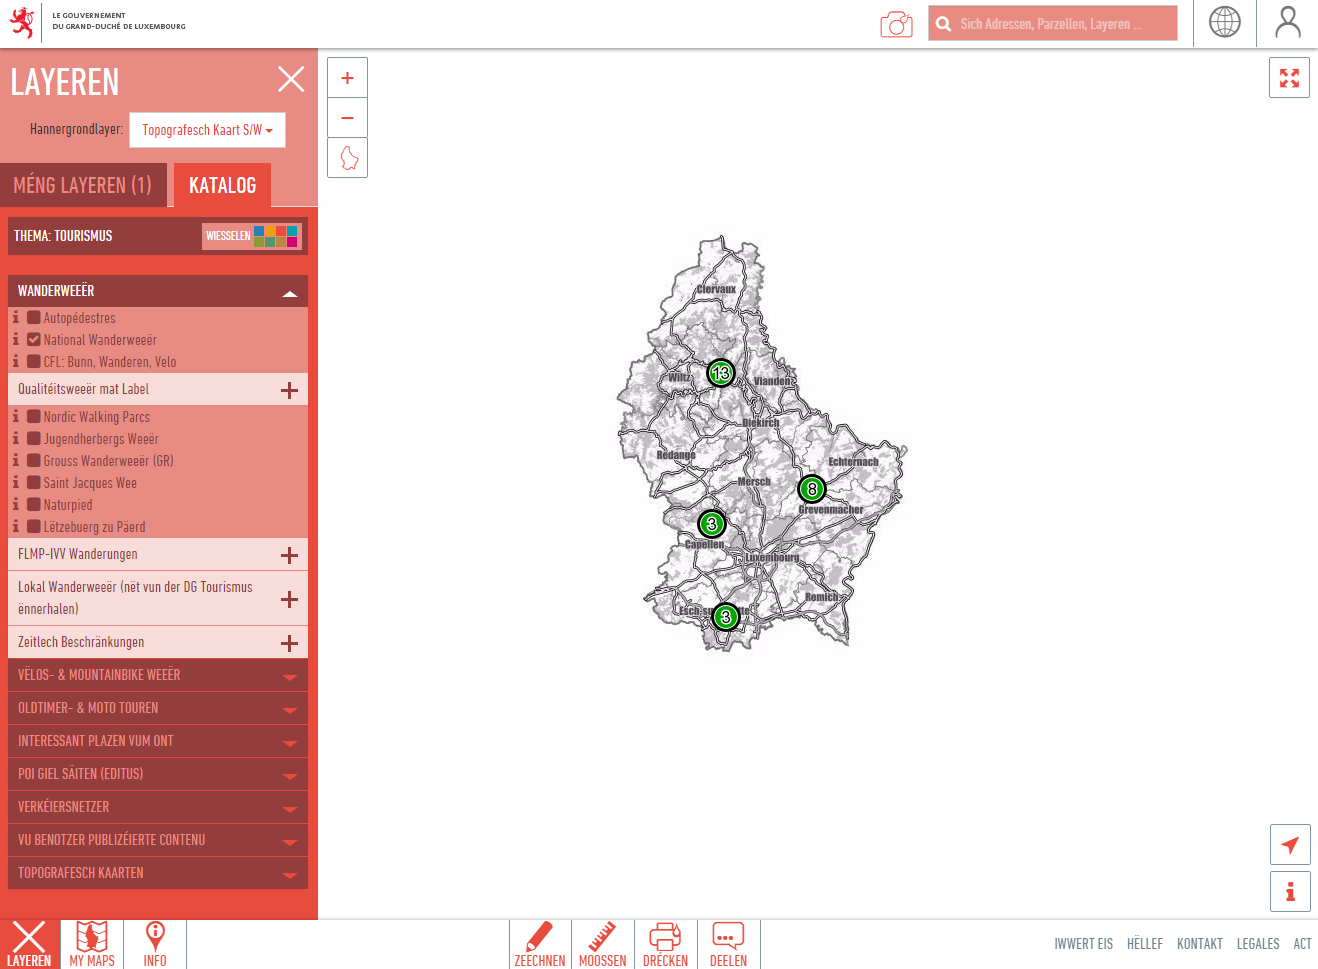Open the language globe menu
The height and width of the screenshot is (969, 1318).
coord(1224,22)
